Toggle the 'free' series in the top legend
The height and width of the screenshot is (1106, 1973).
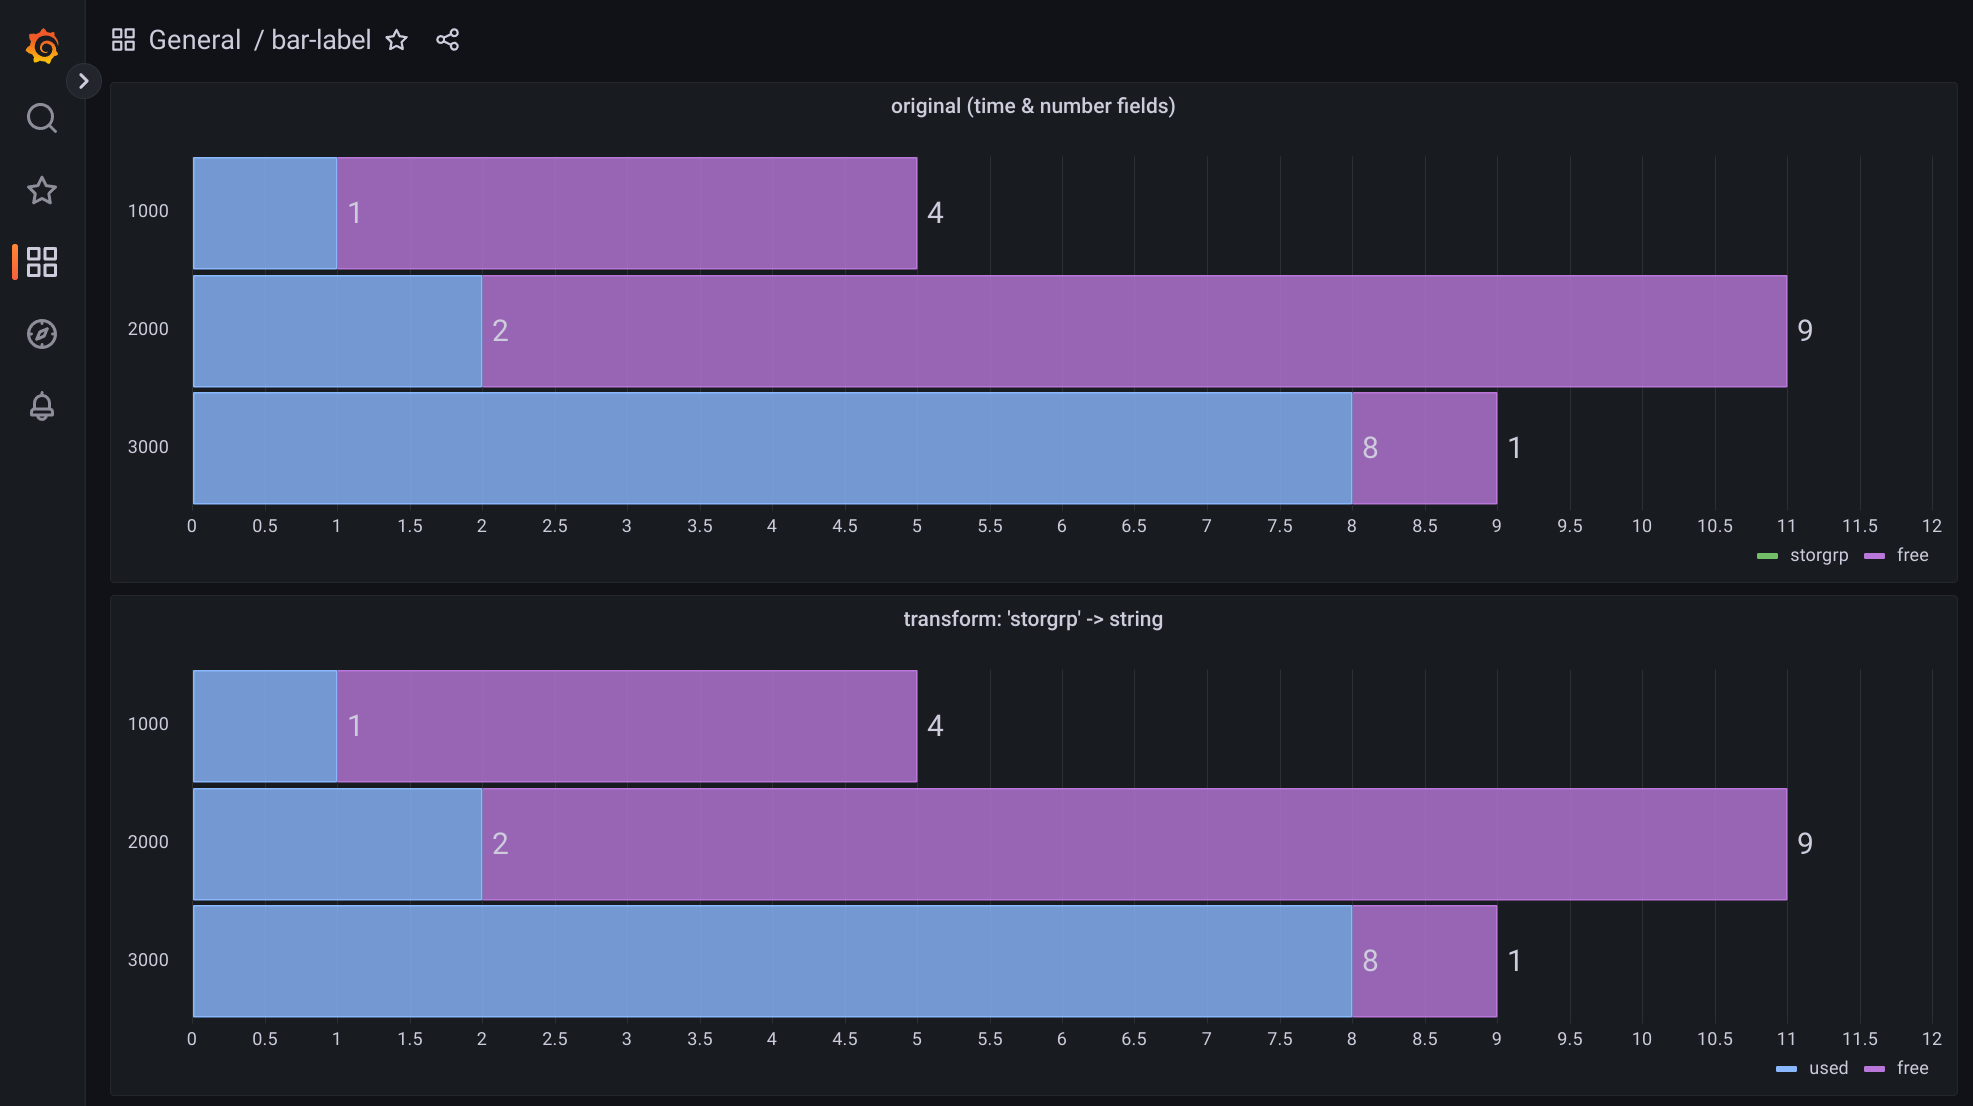(1910, 555)
